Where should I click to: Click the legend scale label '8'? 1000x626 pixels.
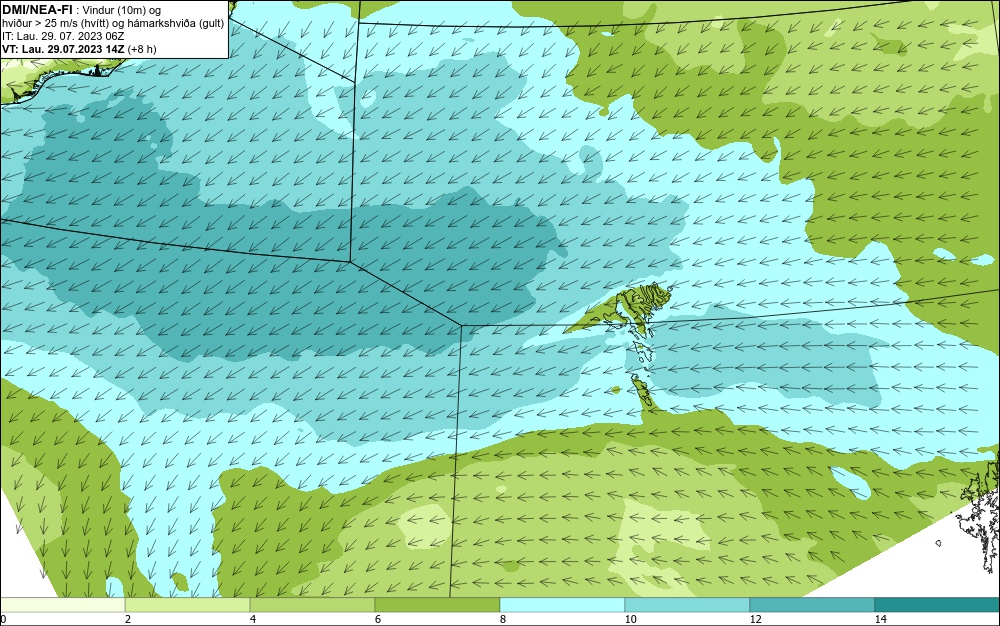coord(503,619)
